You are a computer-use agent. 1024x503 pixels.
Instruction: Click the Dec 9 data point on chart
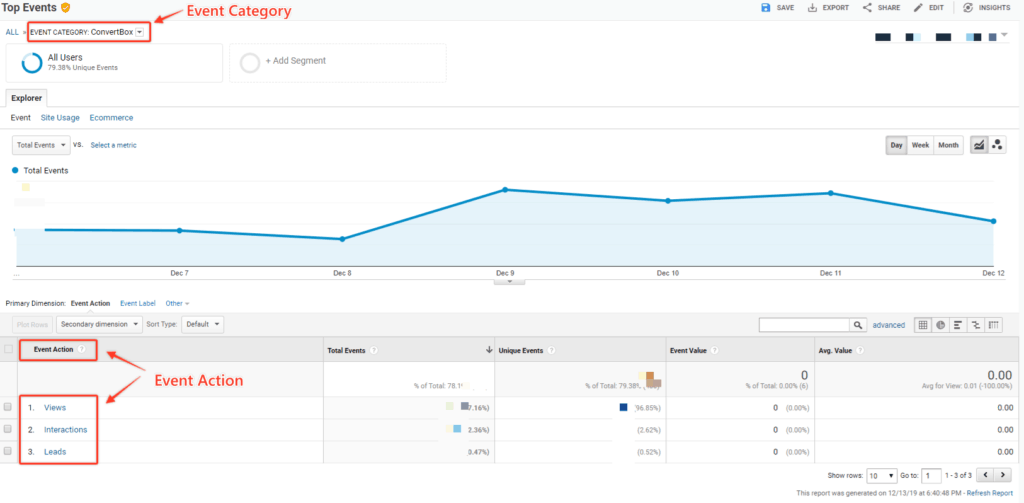tap(505, 189)
